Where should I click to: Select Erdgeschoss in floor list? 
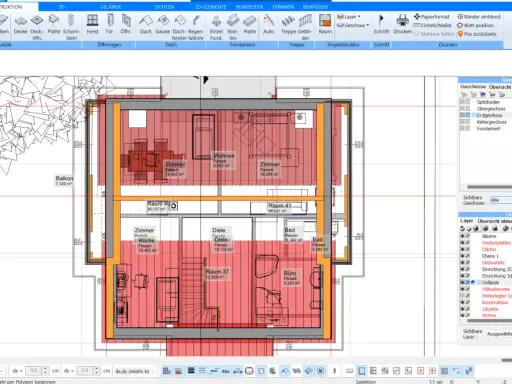point(489,115)
